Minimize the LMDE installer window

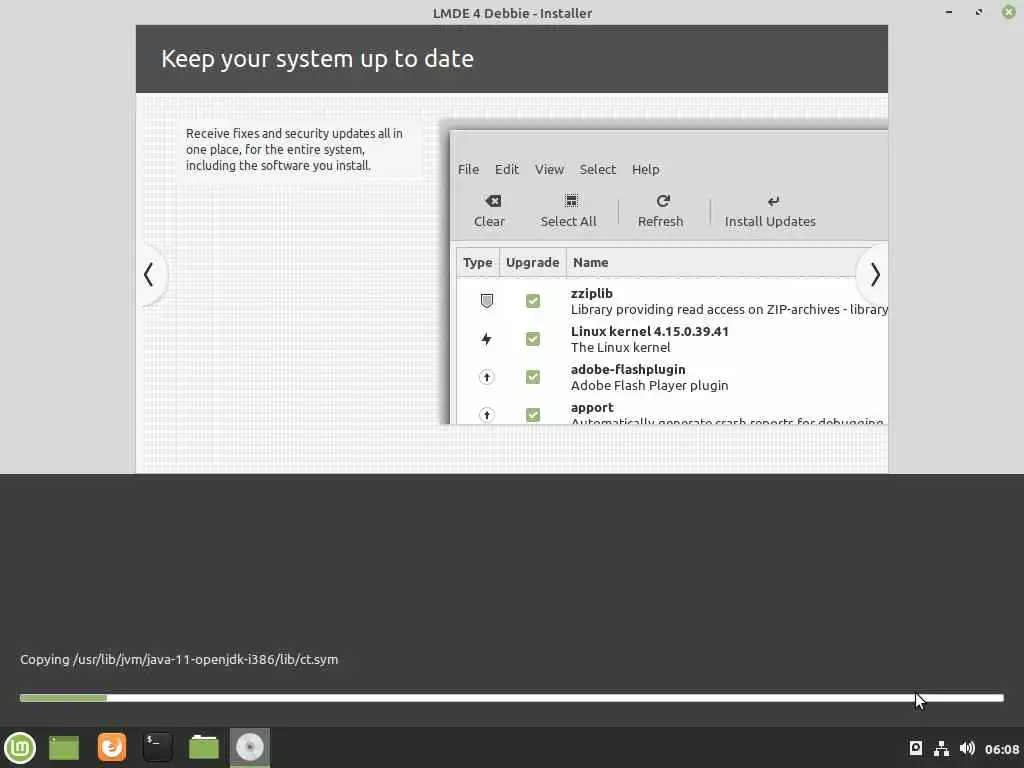[949, 12]
